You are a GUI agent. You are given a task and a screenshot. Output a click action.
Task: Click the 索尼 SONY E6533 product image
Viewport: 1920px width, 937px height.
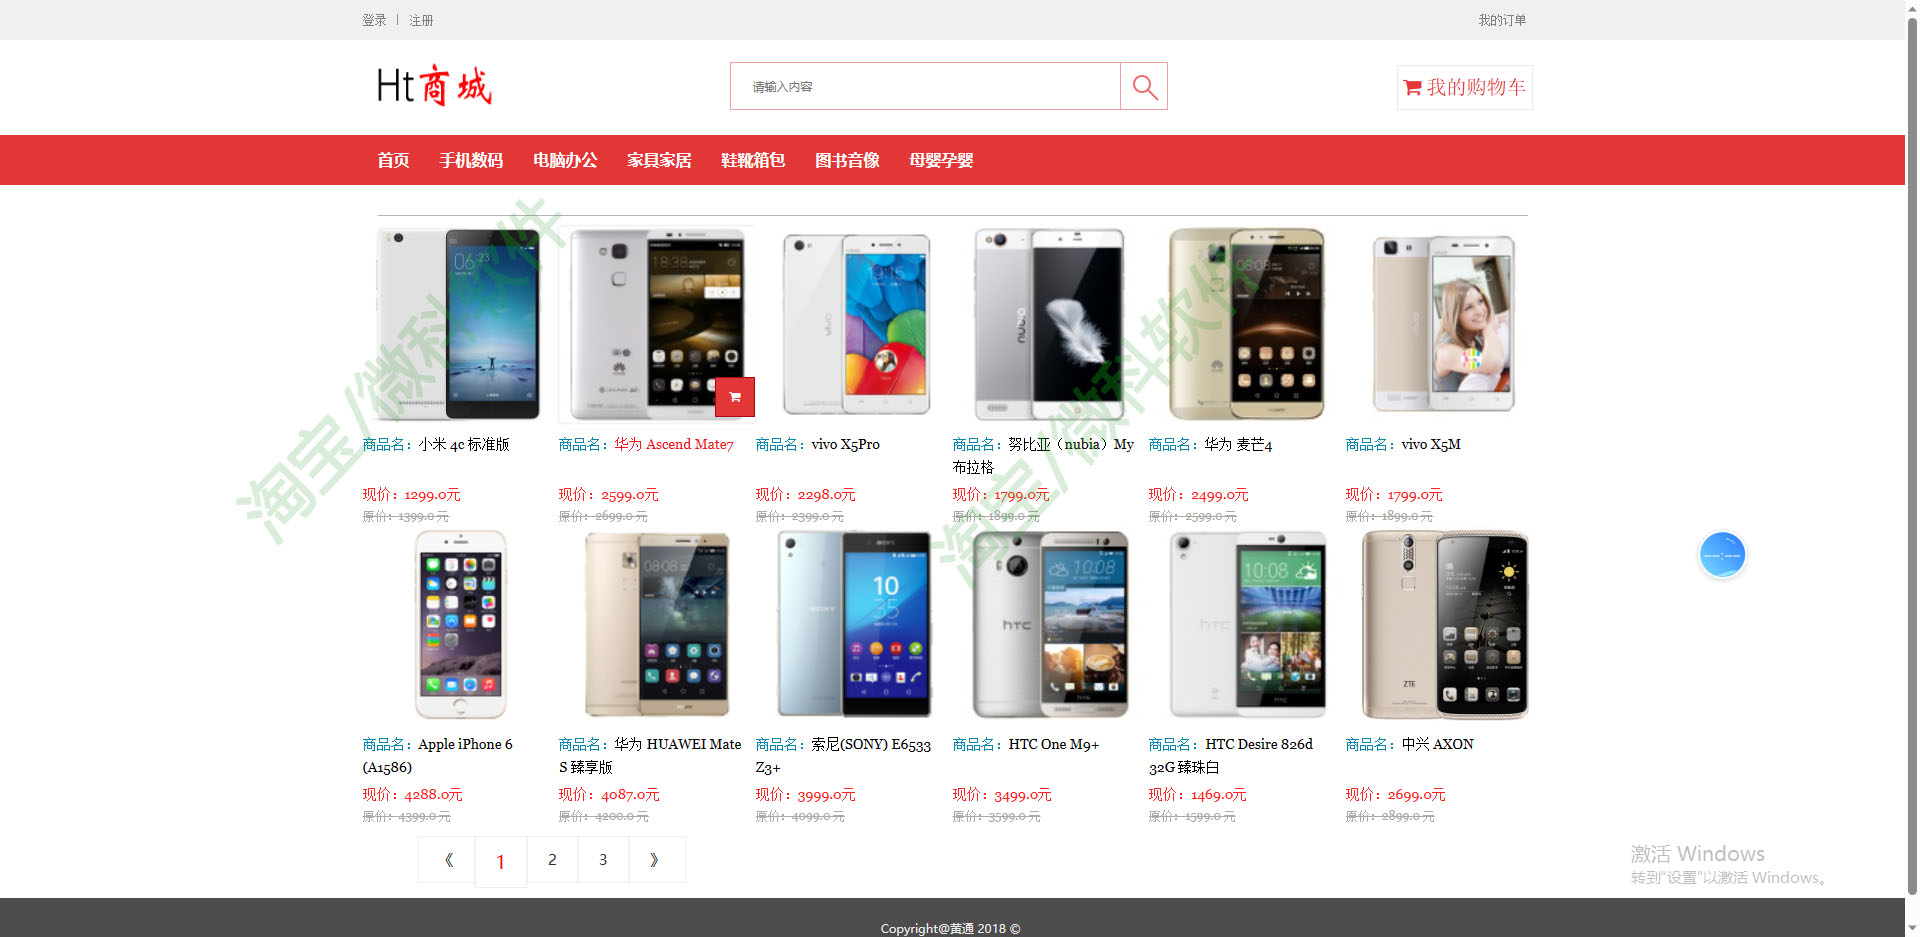(x=855, y=625)
